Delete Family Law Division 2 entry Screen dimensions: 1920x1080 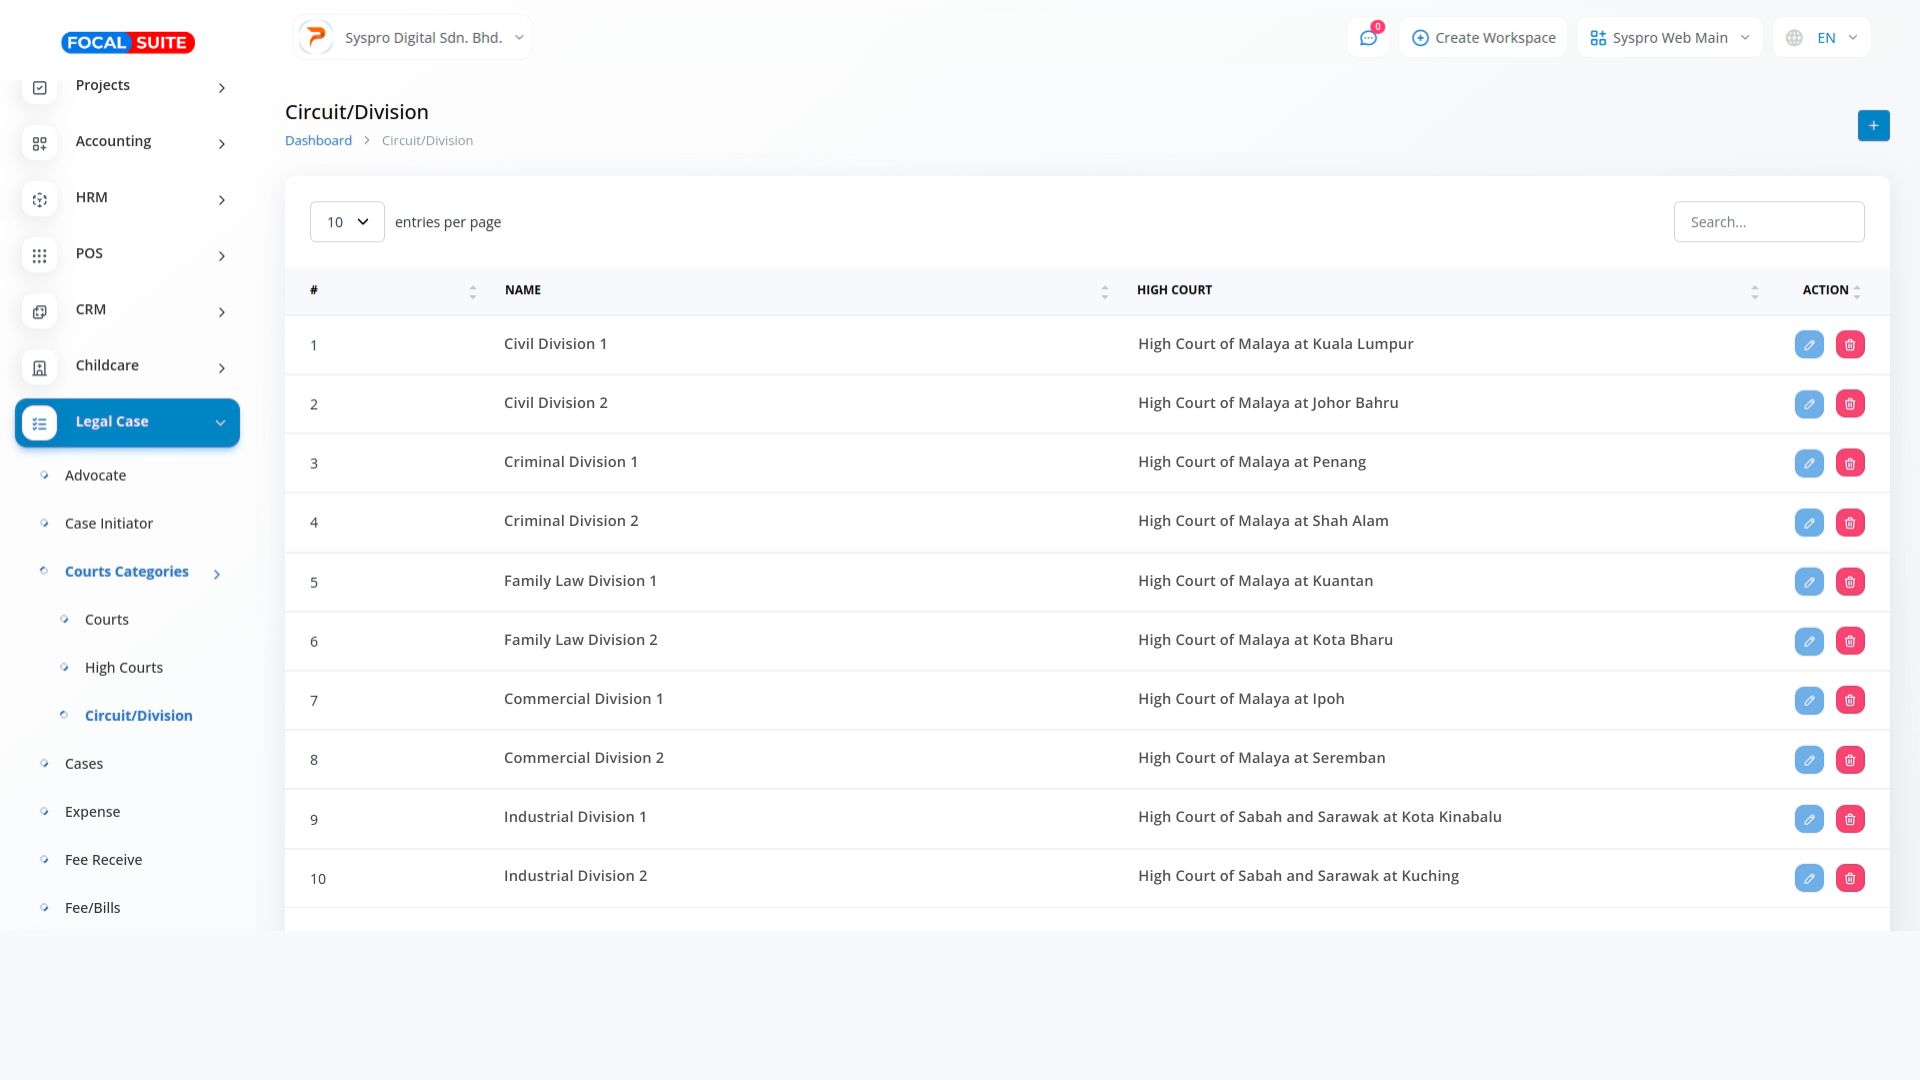(x=1850, y=641)
